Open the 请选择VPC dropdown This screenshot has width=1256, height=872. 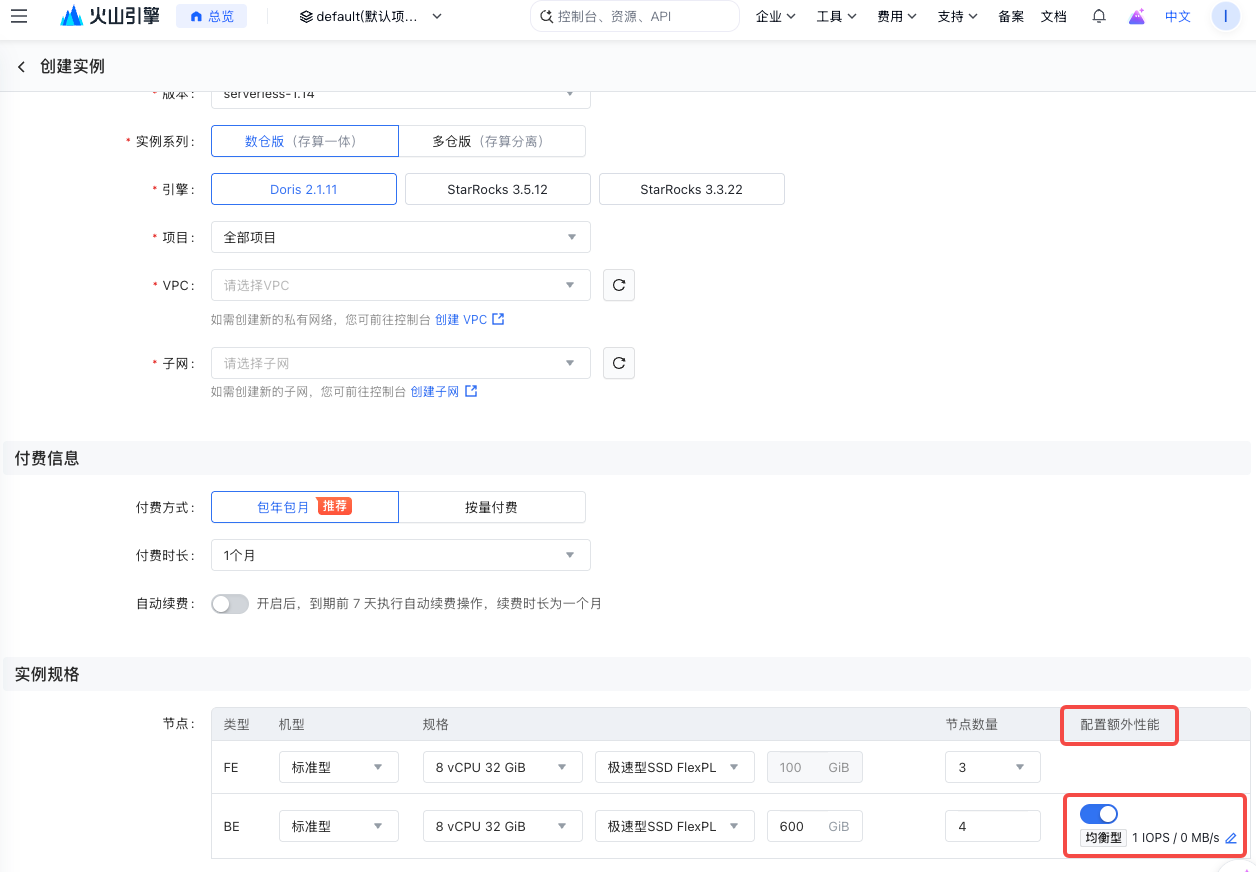pos(401,285)
